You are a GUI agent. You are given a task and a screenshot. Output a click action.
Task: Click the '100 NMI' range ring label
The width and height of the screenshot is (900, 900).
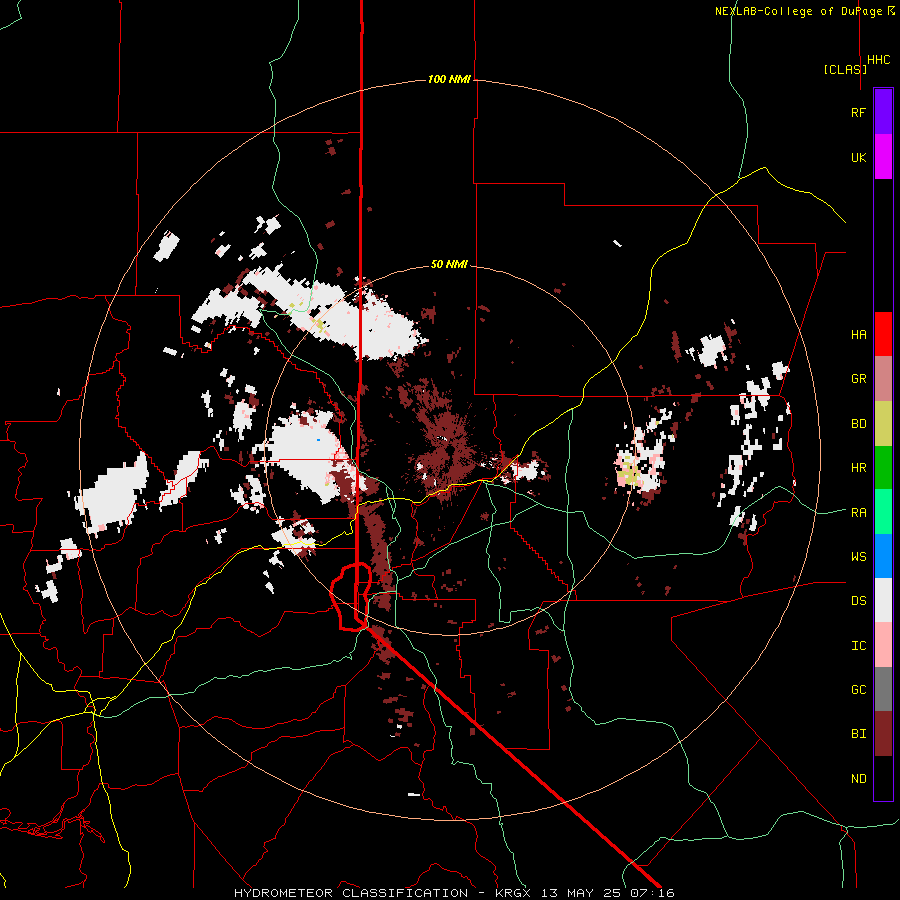449,79
